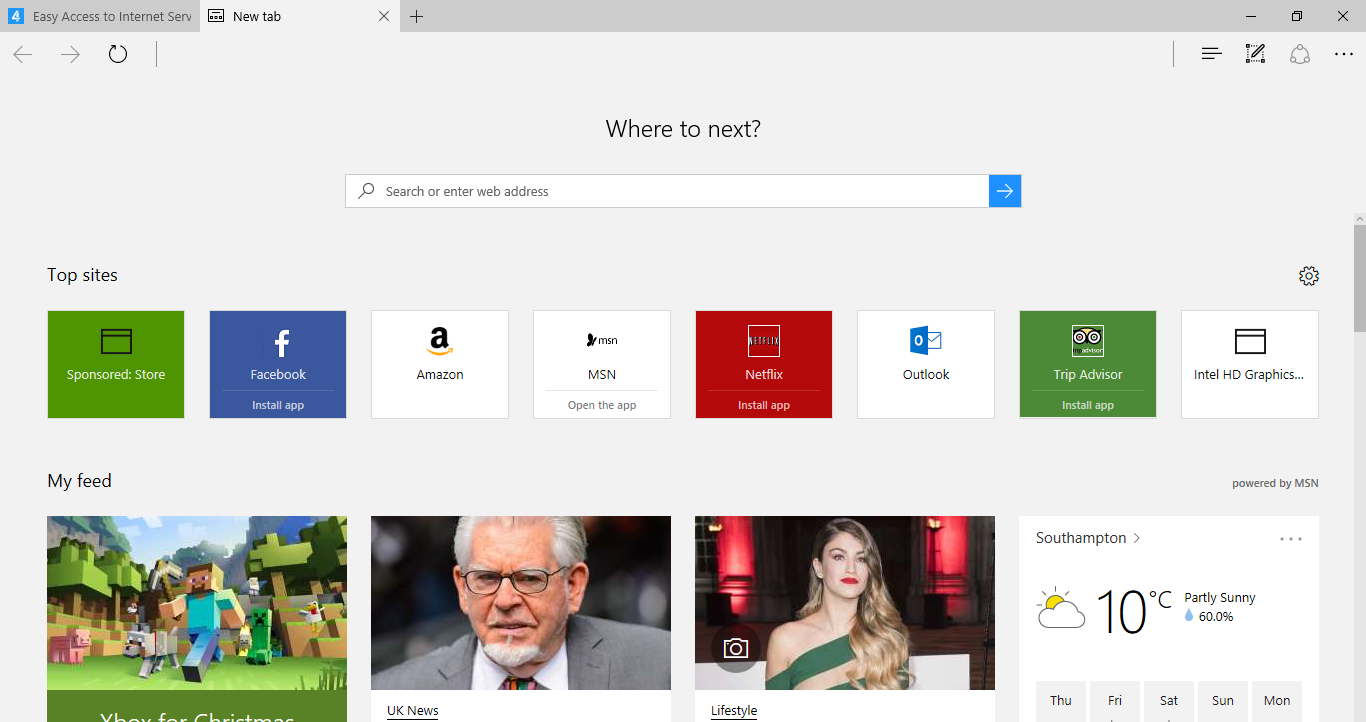Click the scrollbar up arrow
This screenshot has height=722, width=1366.
coord(1359,218)
